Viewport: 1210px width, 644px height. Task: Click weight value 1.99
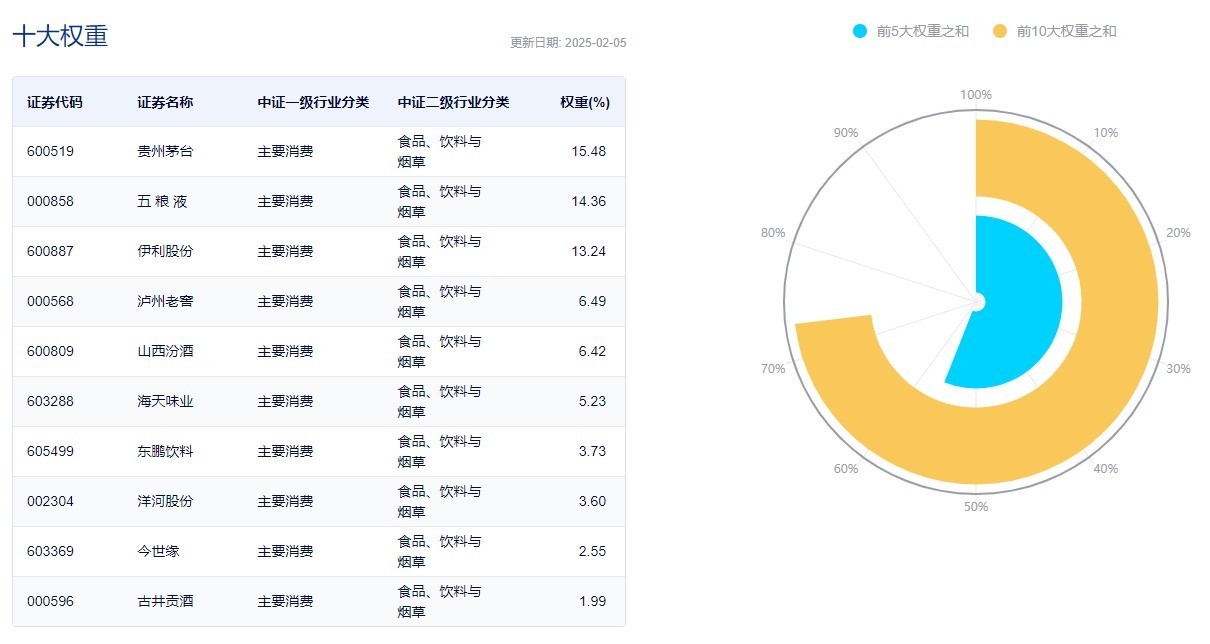tap(592, 601)
